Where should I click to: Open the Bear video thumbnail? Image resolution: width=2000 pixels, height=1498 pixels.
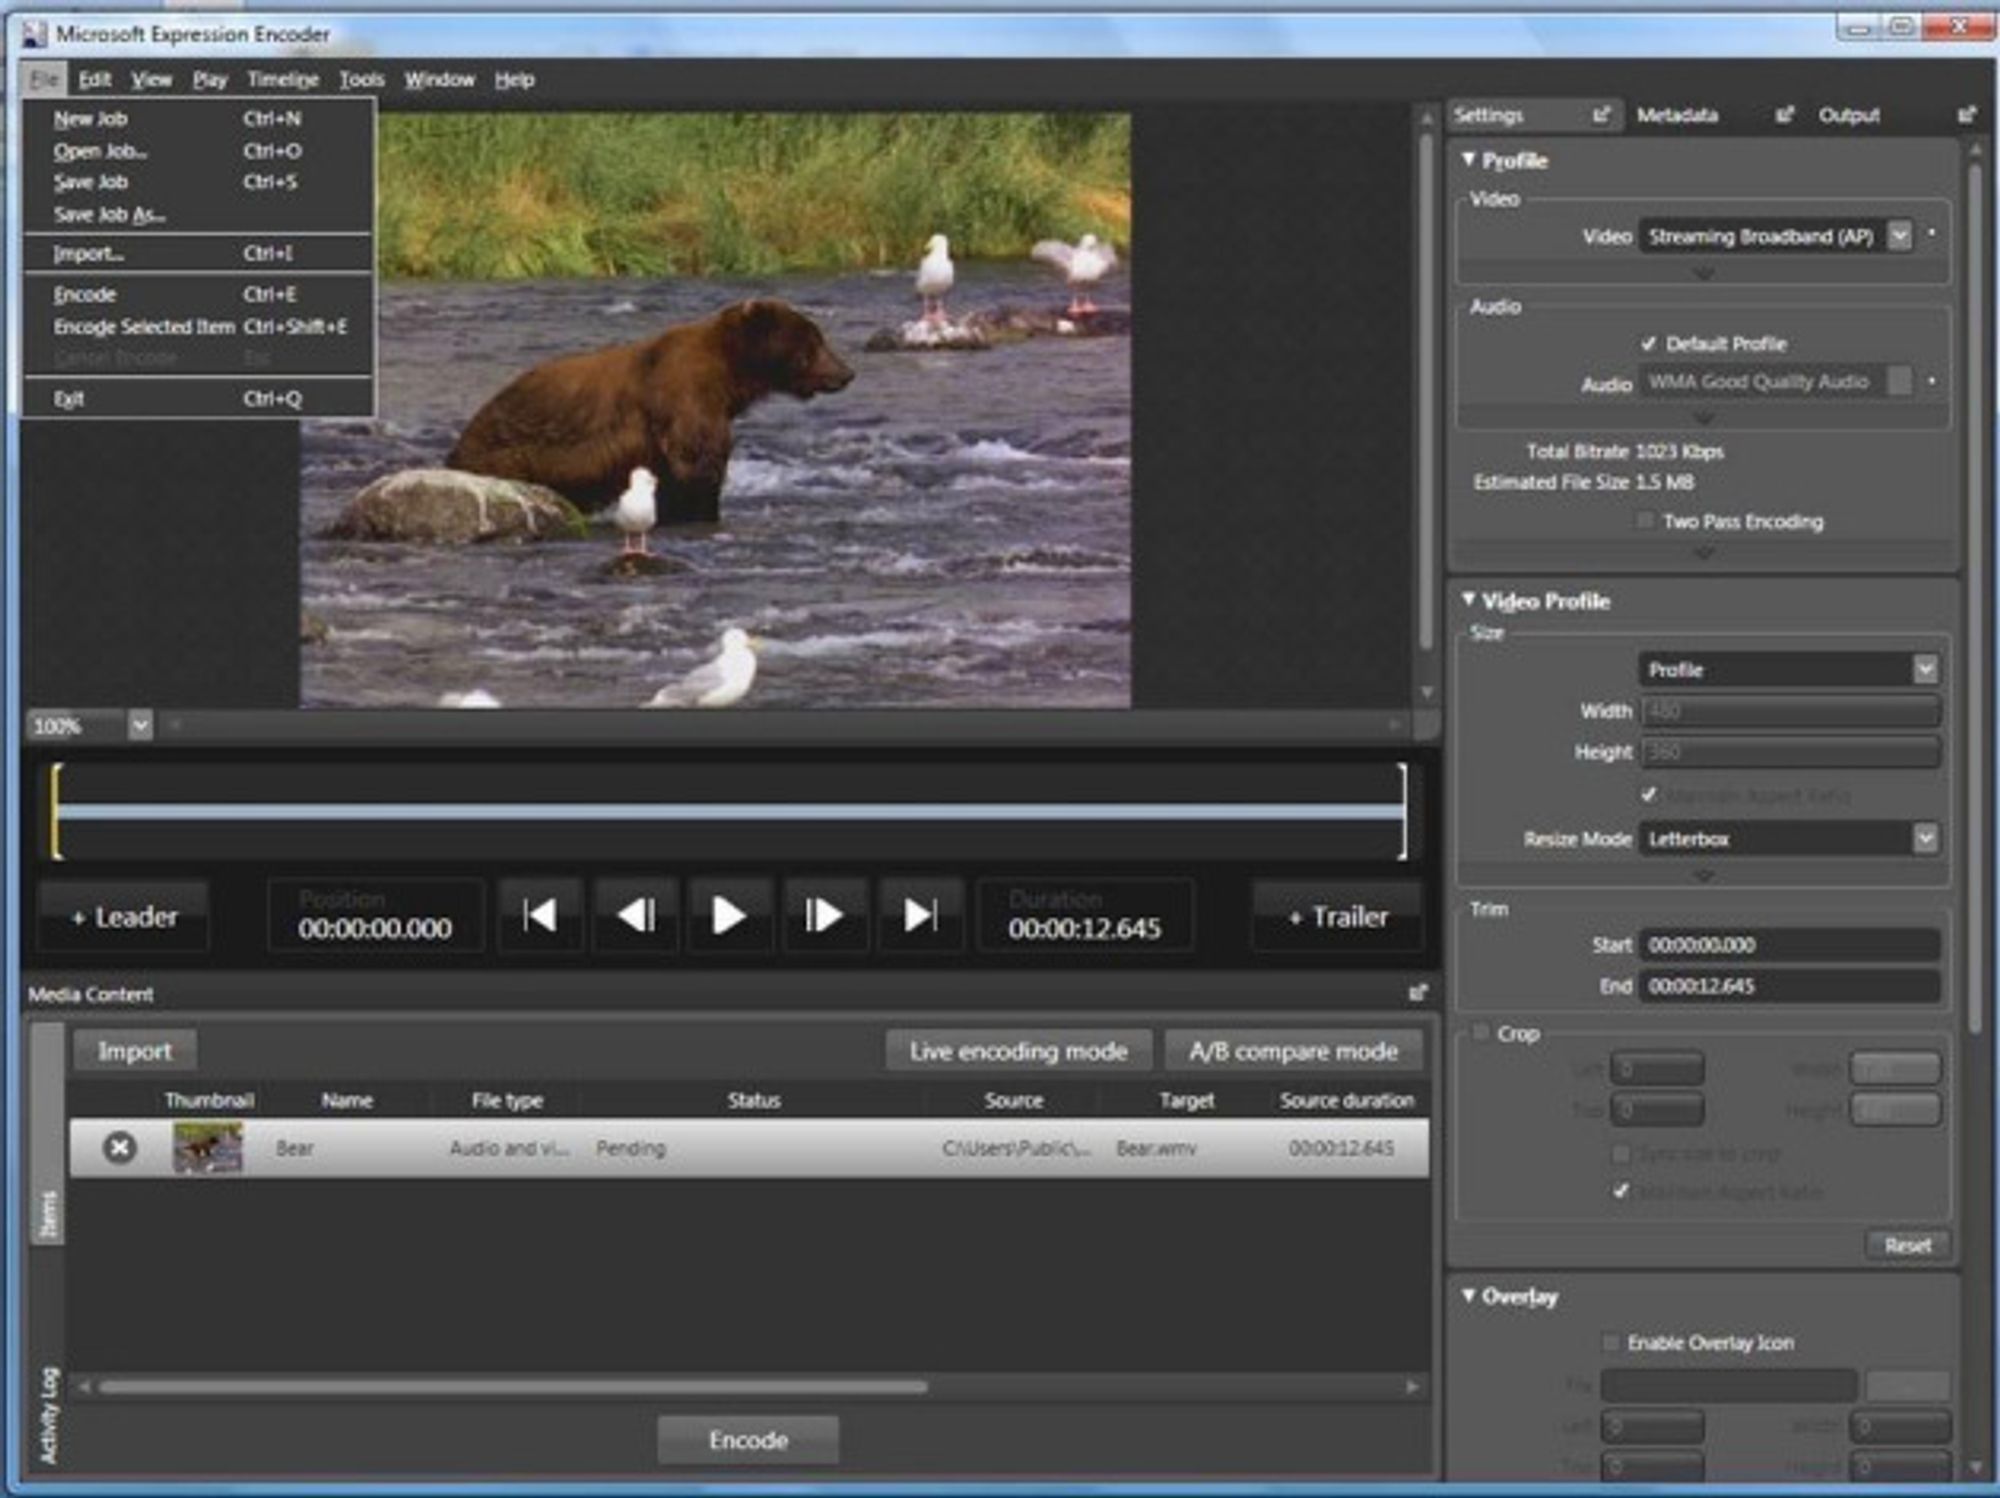tap(207, 1147)
